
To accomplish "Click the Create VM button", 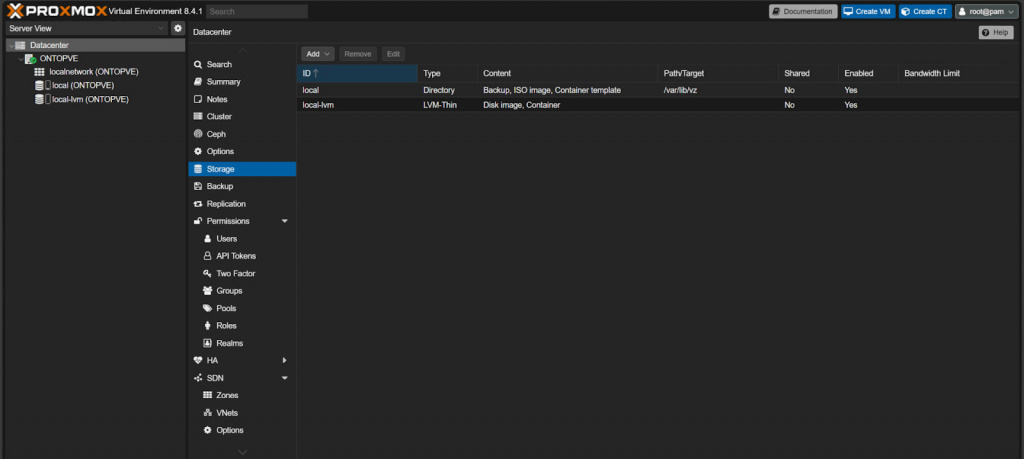I will pos(868,11).
